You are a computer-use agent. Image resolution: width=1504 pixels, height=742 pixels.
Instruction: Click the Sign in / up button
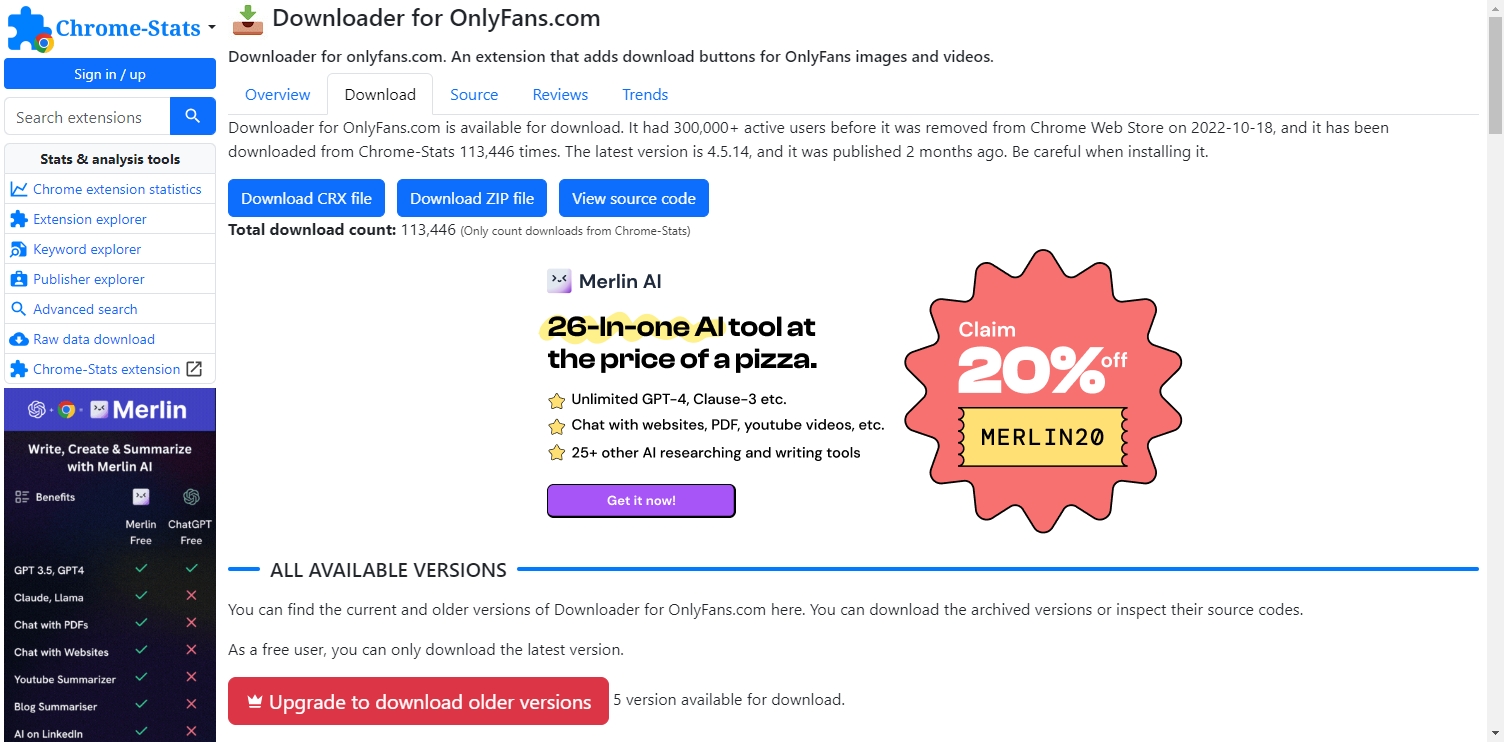click(x=110, y=74)
